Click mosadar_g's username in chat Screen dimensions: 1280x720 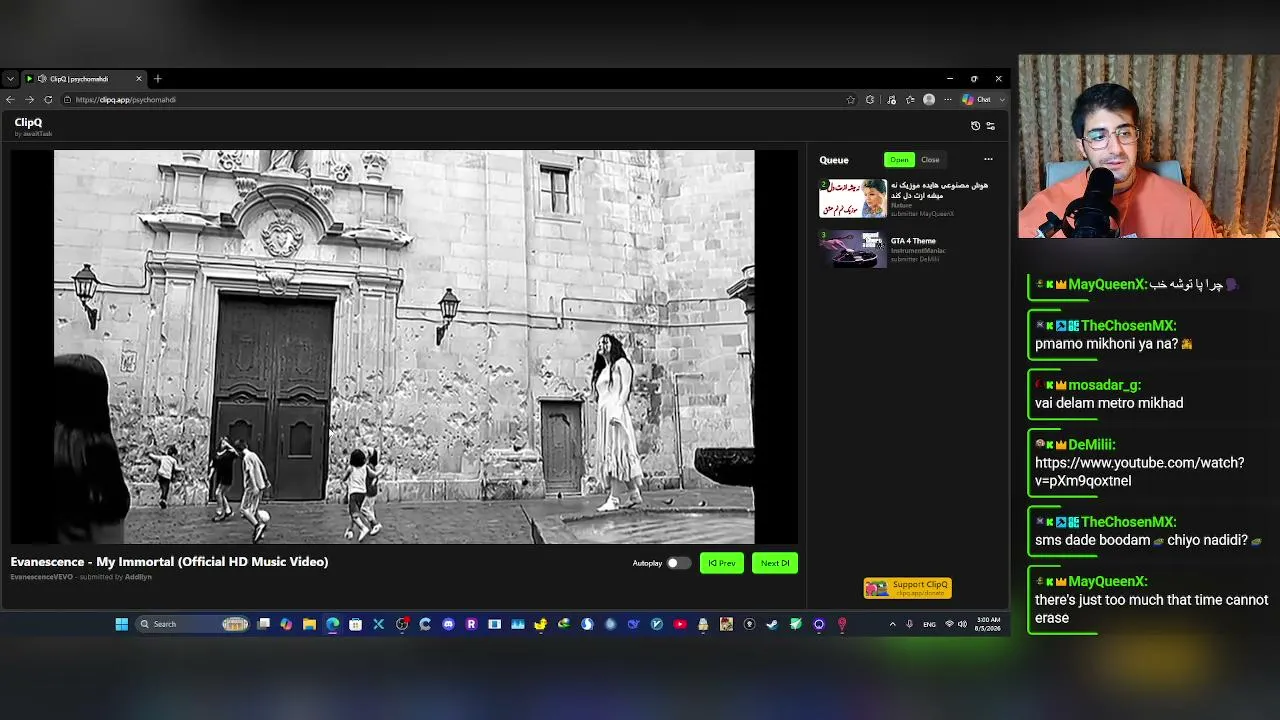(x=1104, y=385)
